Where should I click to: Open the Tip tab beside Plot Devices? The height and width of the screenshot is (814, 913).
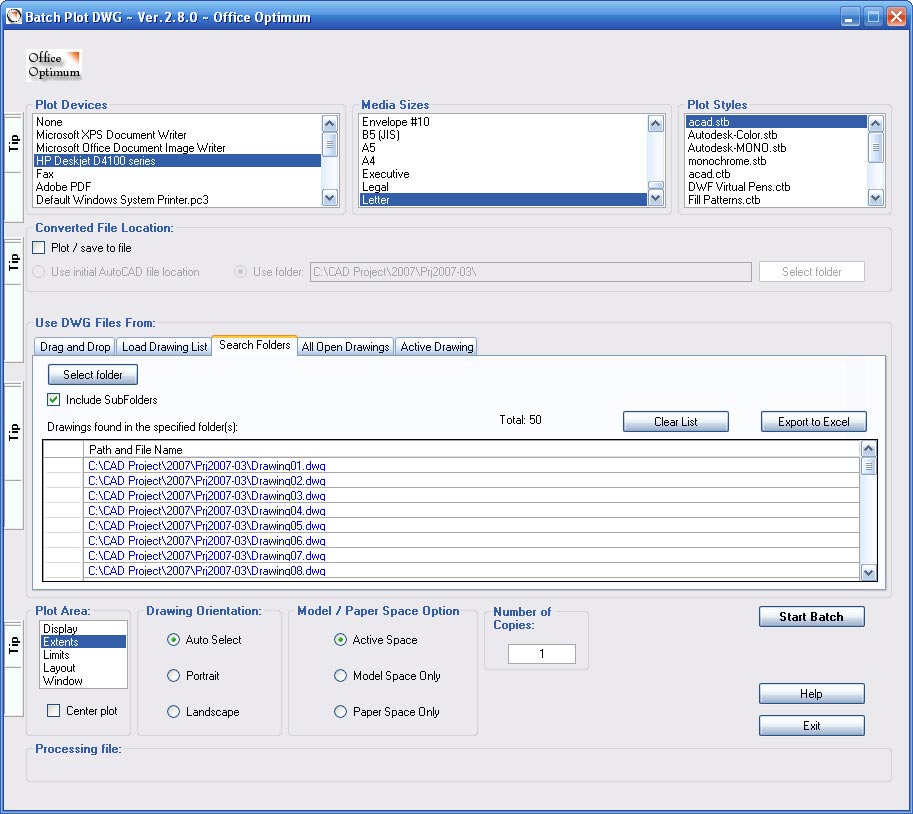13,143
